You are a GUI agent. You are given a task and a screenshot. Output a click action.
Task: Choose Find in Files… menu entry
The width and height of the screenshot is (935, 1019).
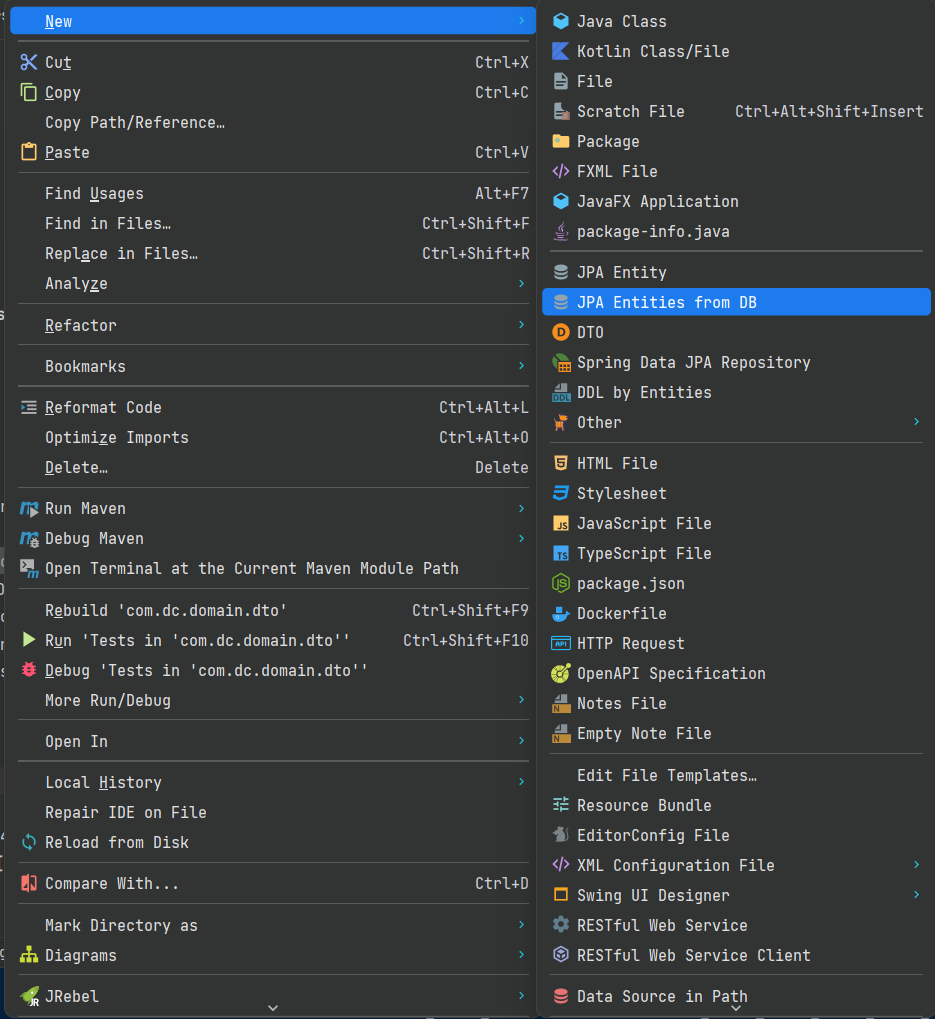108,223
